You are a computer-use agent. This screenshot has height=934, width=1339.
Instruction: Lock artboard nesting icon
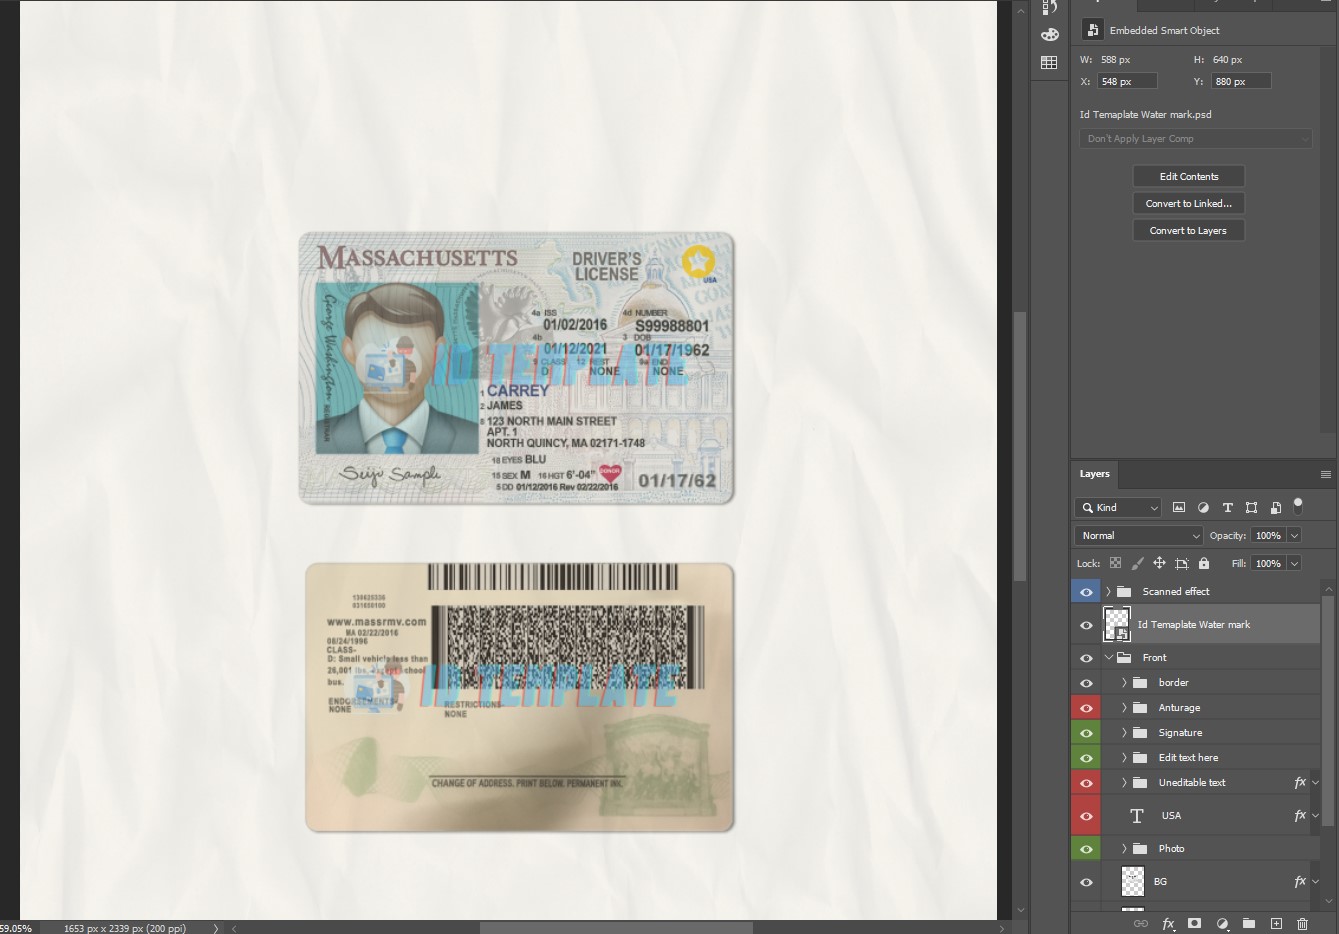[1181, 563]
